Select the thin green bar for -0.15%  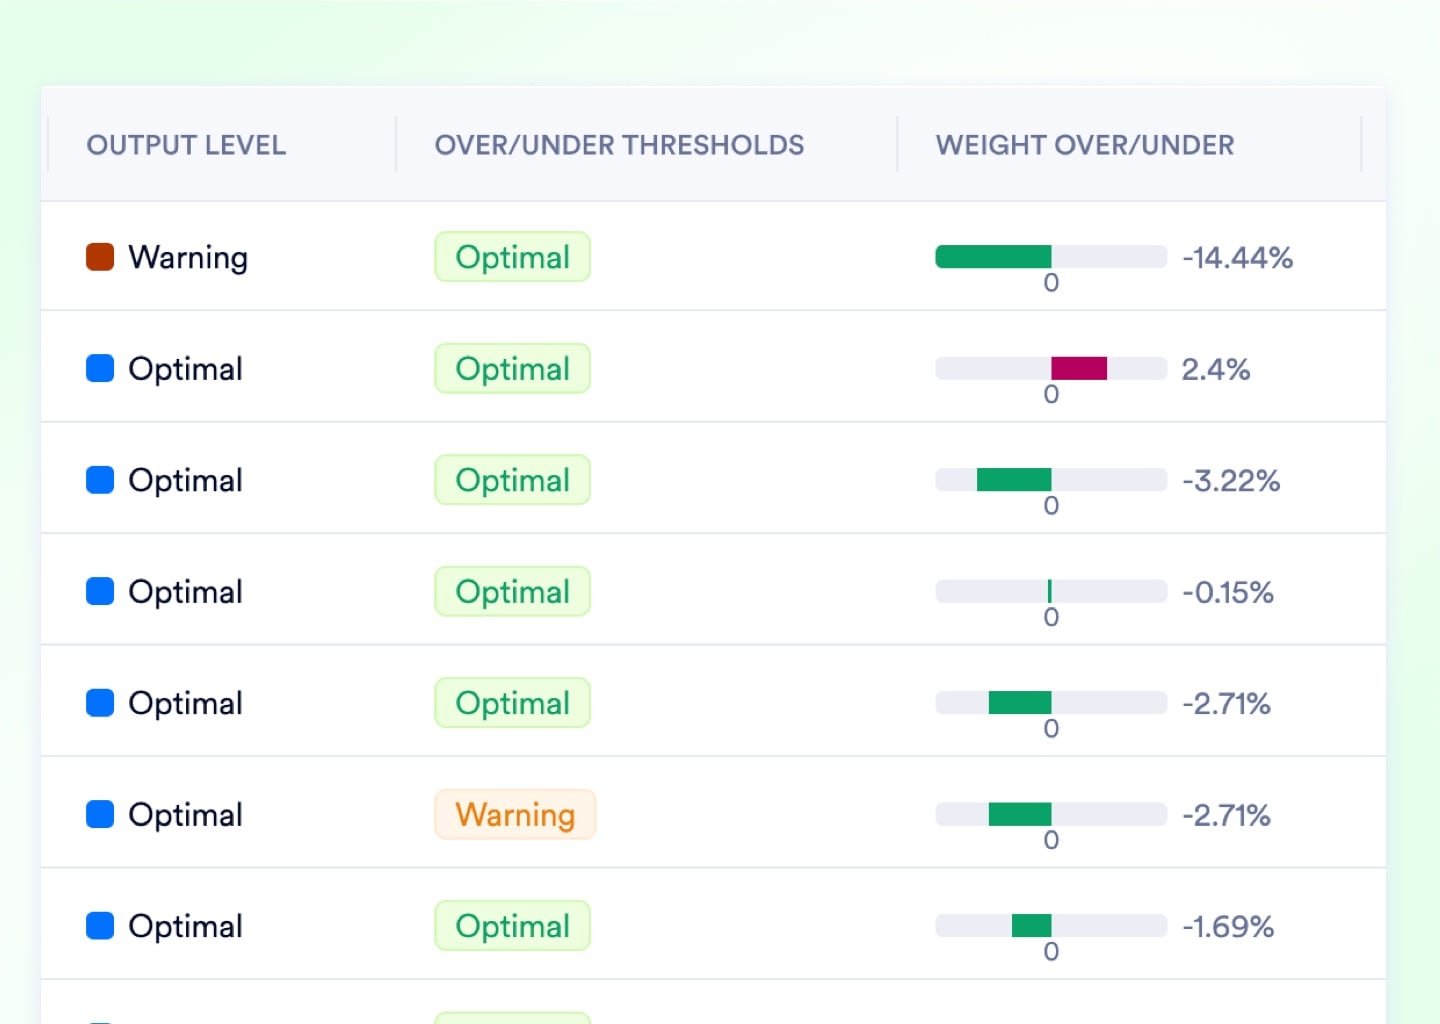(x=1049, y=591)
